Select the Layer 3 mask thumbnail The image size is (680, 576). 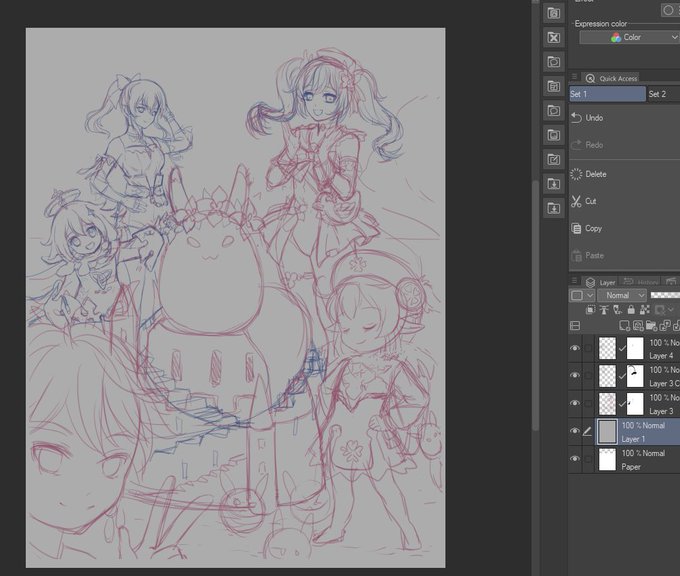click(635, 403)
